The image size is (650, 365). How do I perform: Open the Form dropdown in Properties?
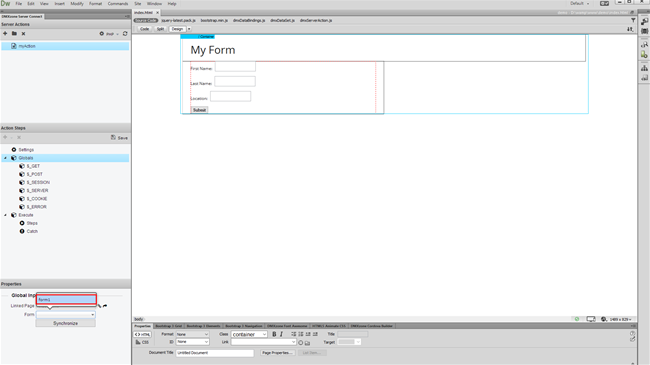pos(65,315)
